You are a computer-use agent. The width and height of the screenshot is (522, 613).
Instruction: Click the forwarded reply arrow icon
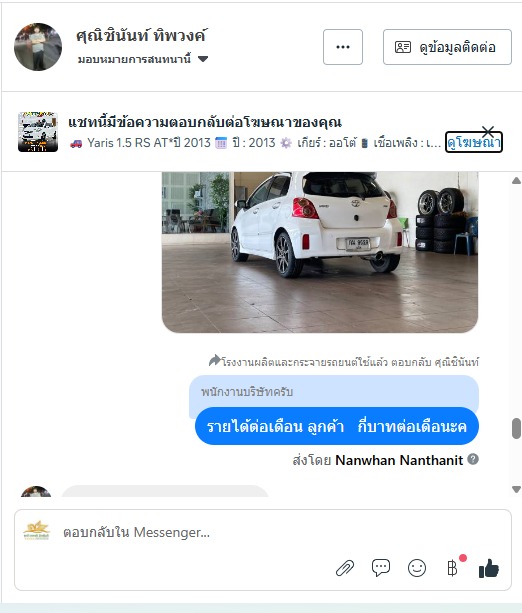coord(214,360)
